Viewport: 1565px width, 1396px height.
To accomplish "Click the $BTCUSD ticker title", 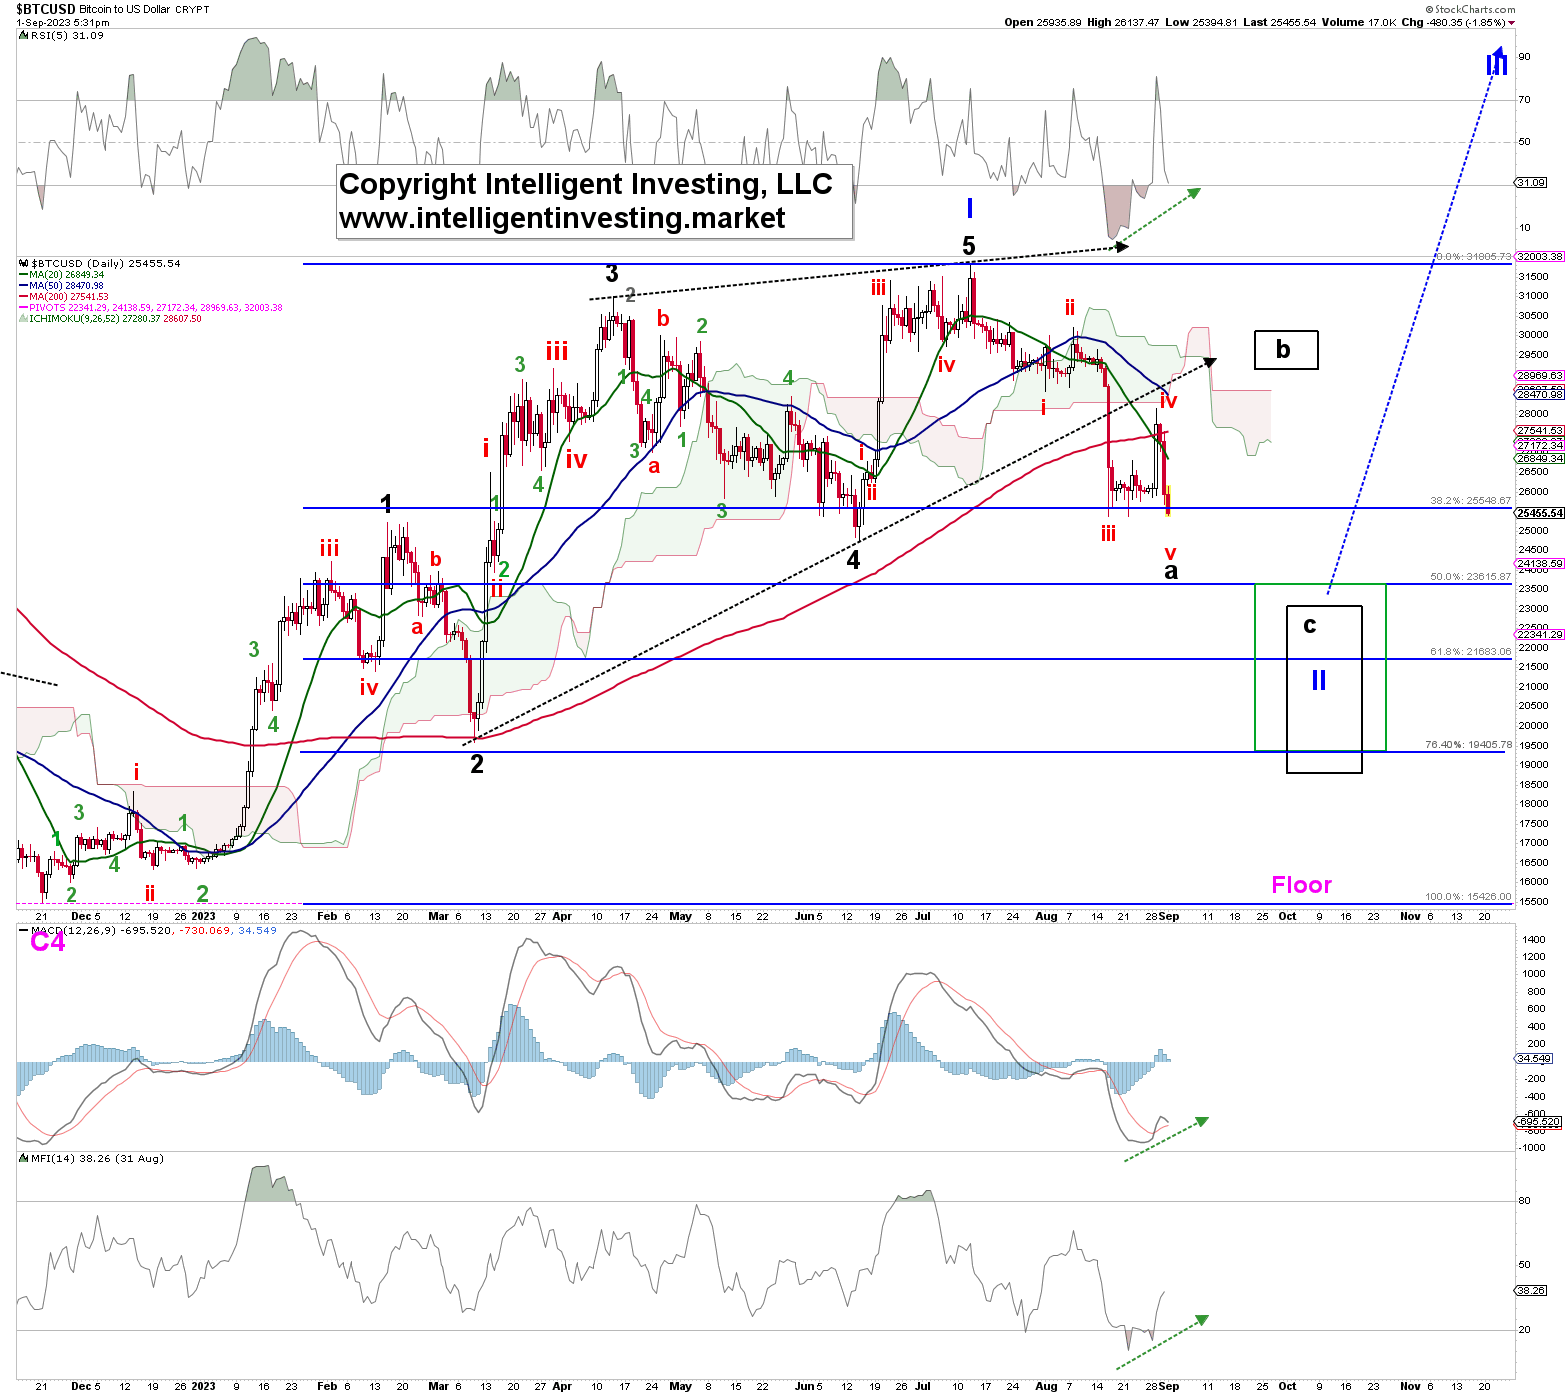I will [45, 9].
